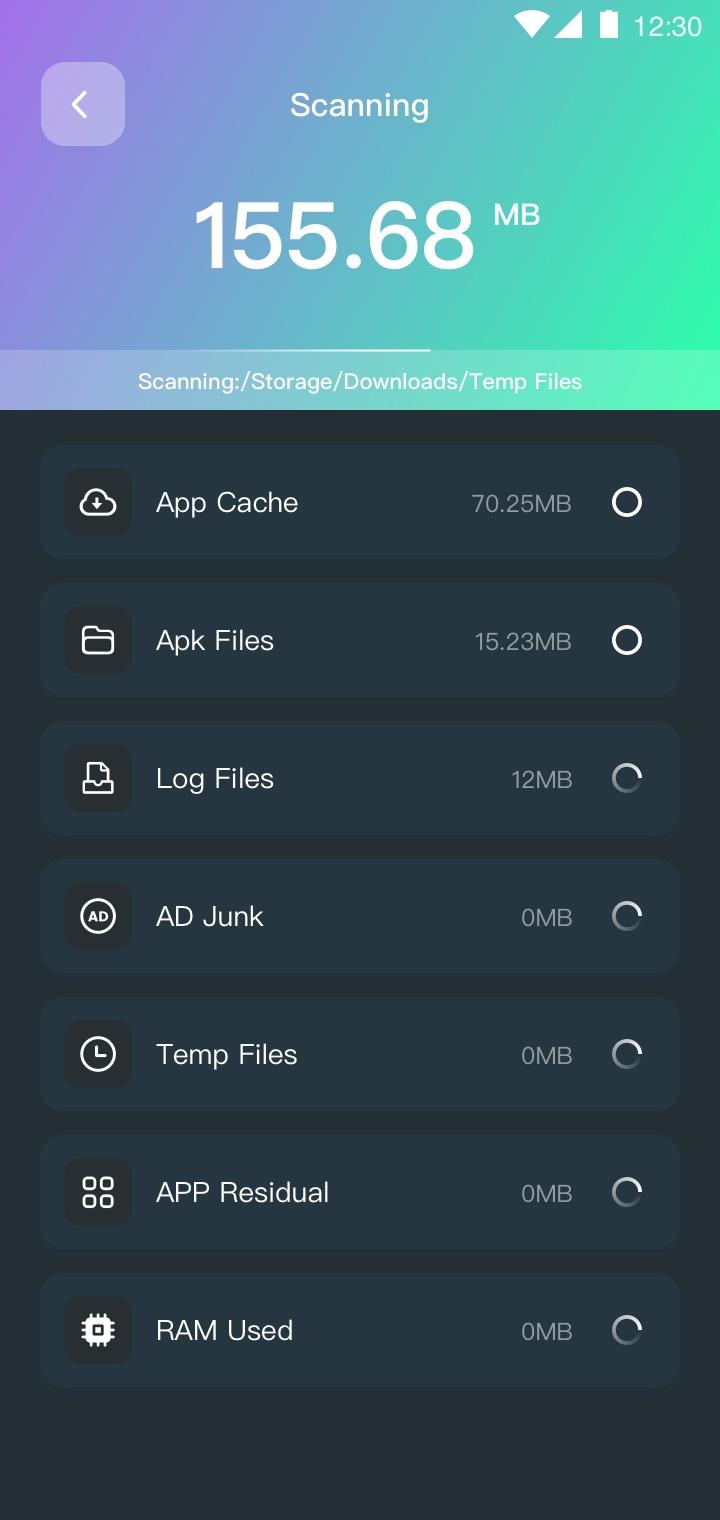
Task: Select the Apk Files radio circle
Action: (627, 640)
